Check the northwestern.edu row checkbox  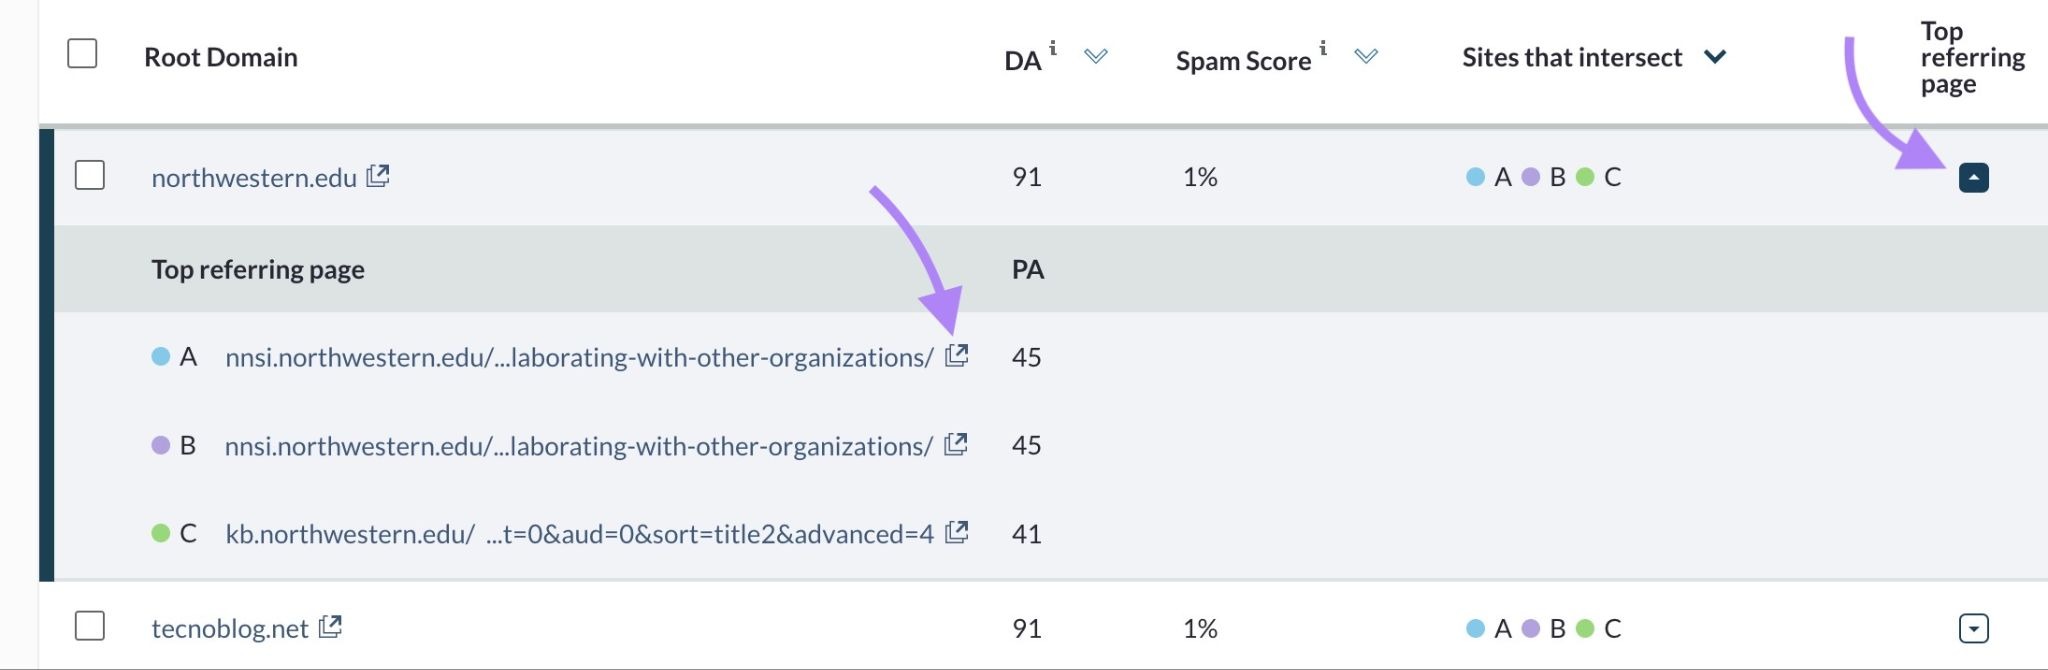point(90,175)
